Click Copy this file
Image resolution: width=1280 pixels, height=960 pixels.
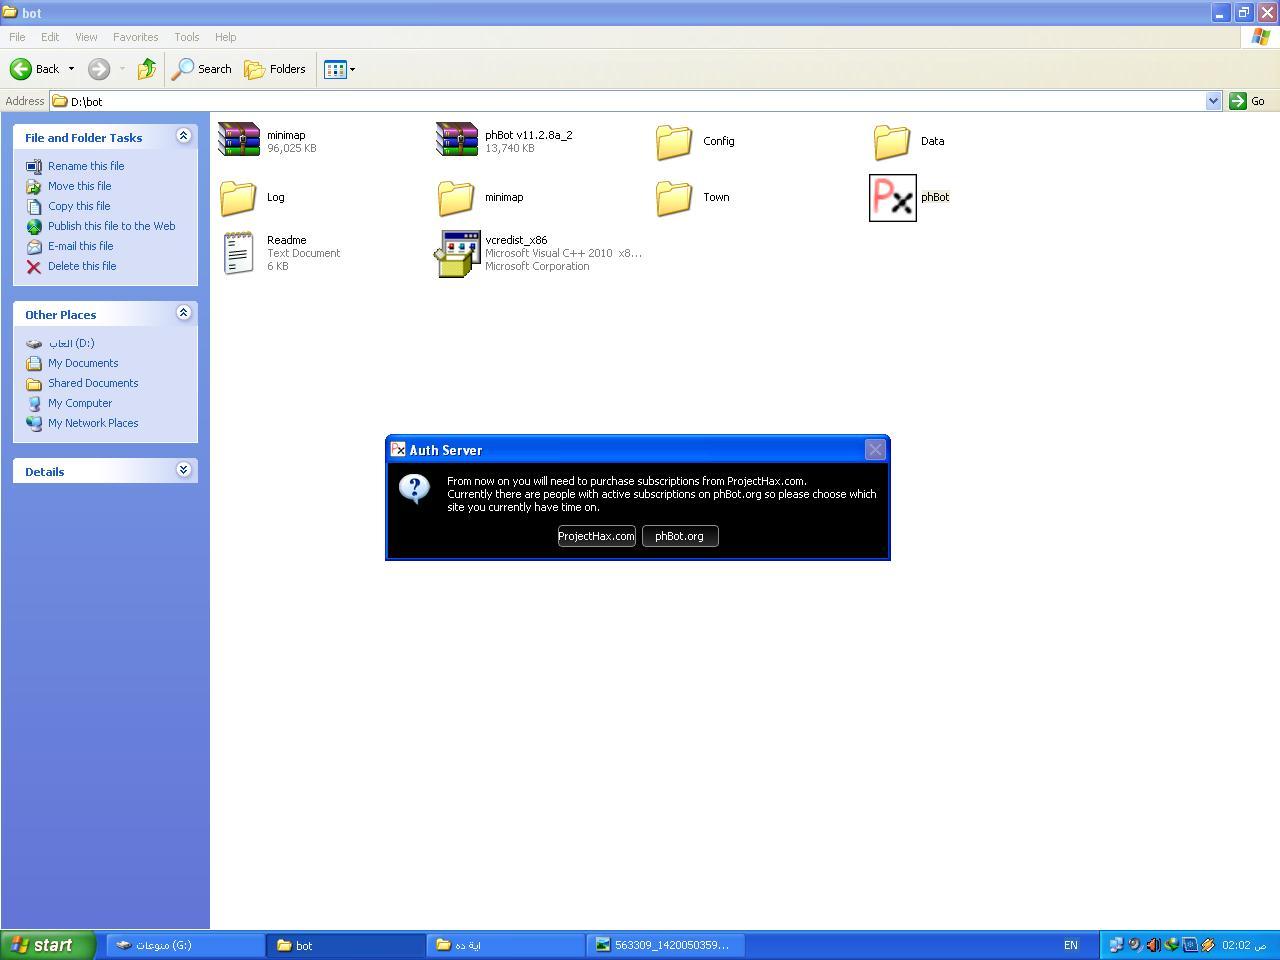coord(79,206)
